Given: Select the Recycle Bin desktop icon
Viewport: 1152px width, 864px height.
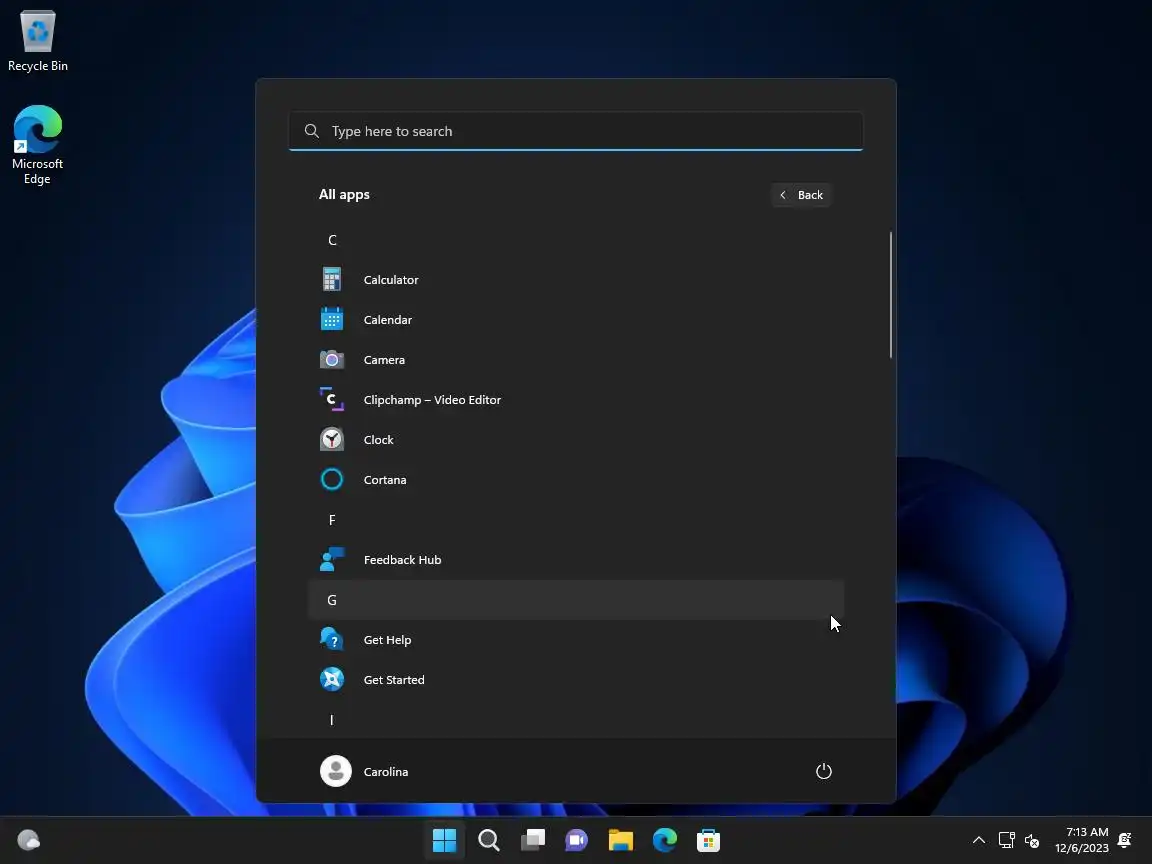Looking at the screenshot, I should (37, 41).
